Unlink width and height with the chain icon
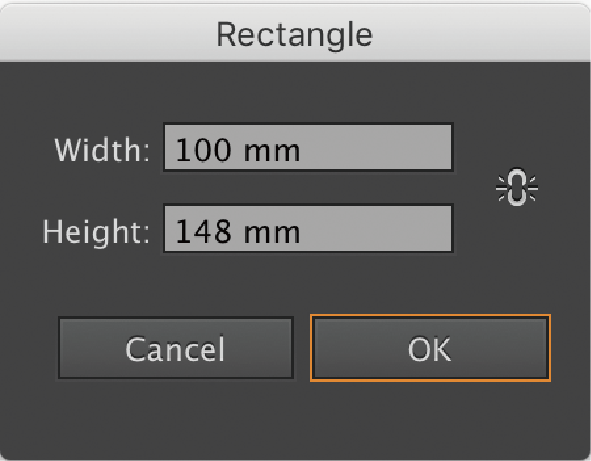This screenshot has width=591, height=461. (517, 187)
